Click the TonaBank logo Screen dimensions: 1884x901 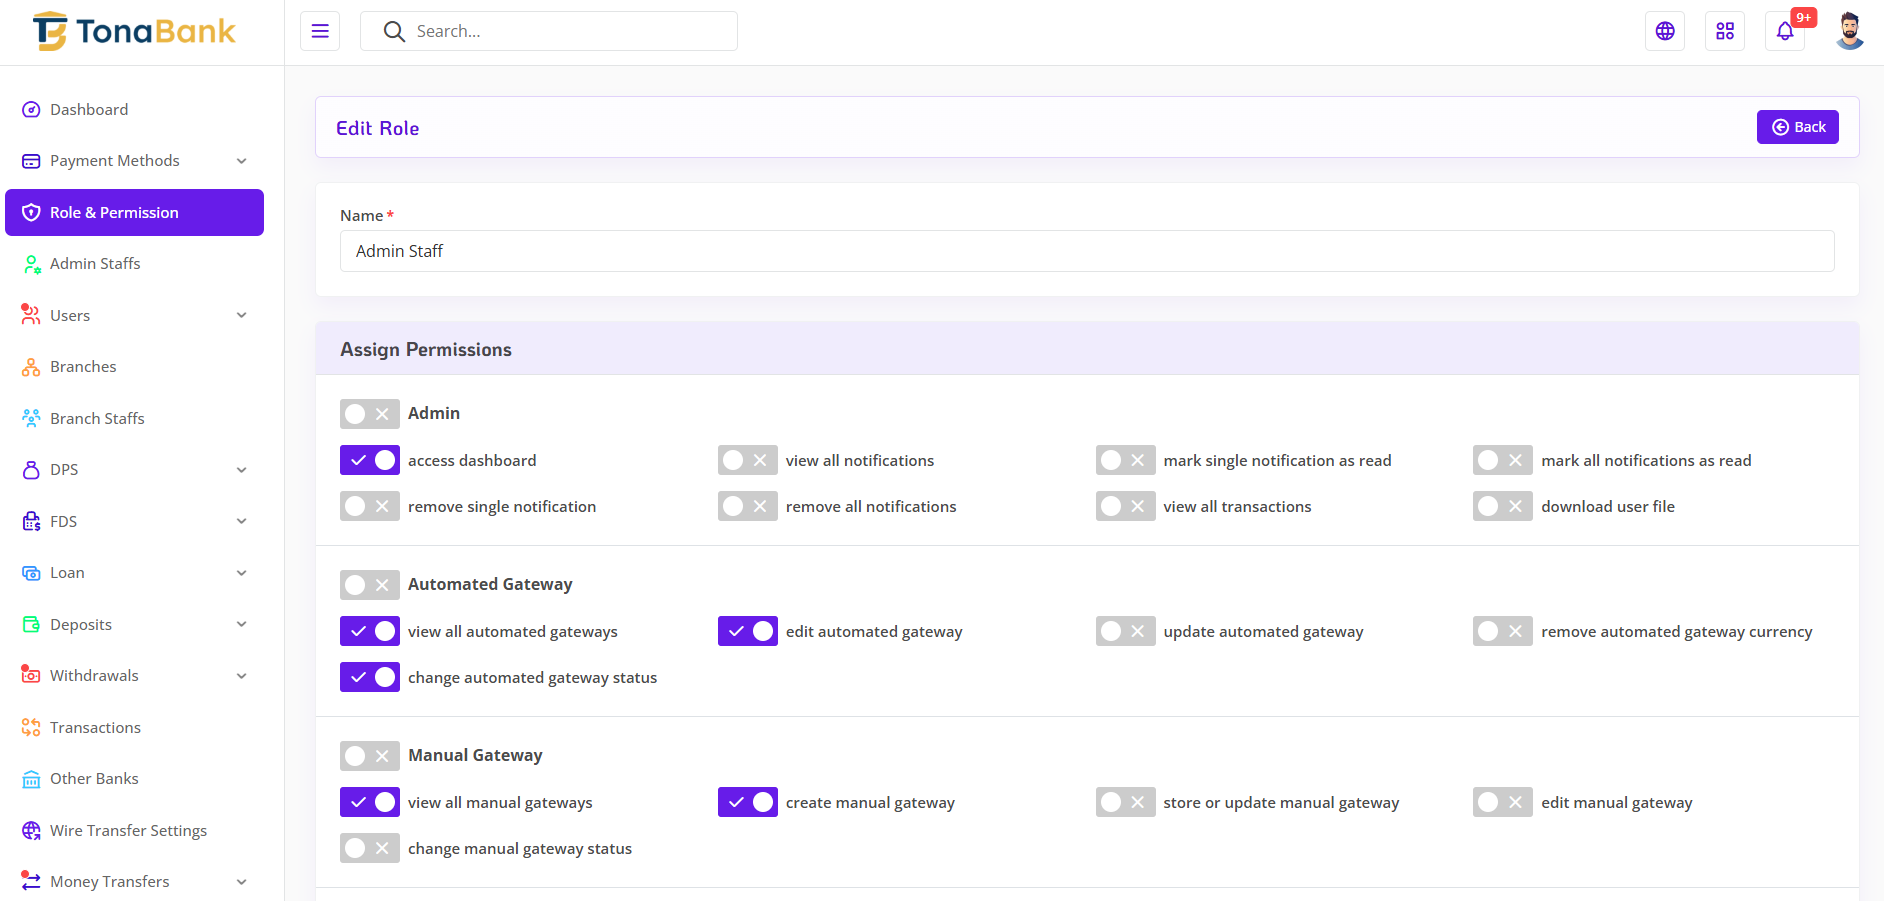coord(134,32)
